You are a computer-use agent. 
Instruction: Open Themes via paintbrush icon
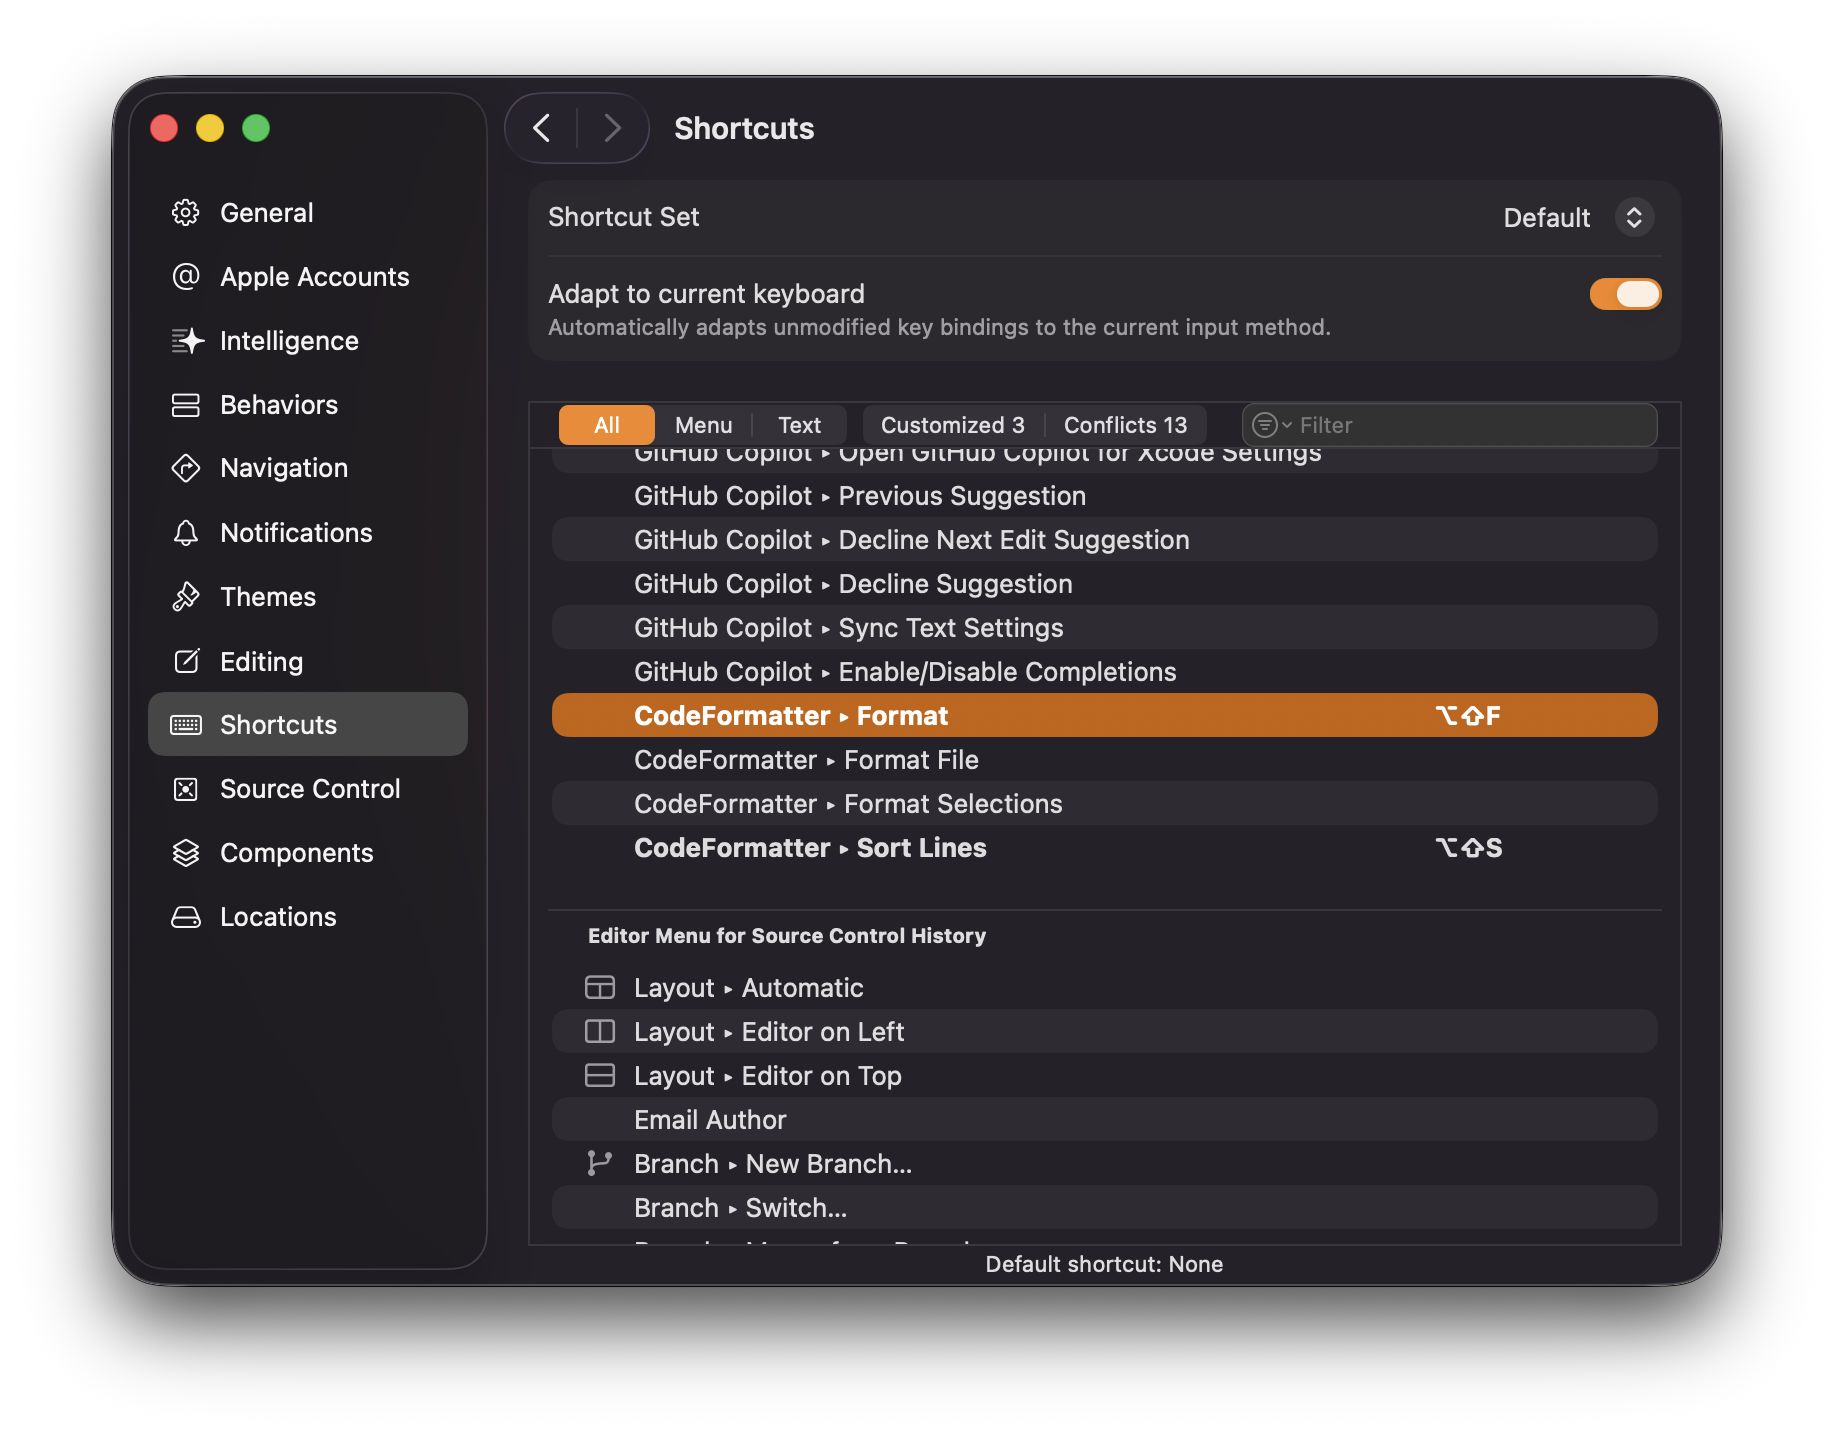(186, 596)
